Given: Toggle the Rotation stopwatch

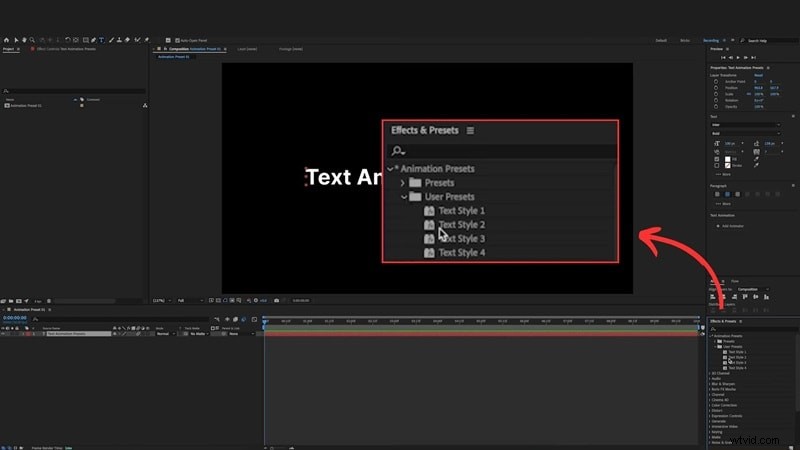Looking at the screenshot, I should pos(716,100).
